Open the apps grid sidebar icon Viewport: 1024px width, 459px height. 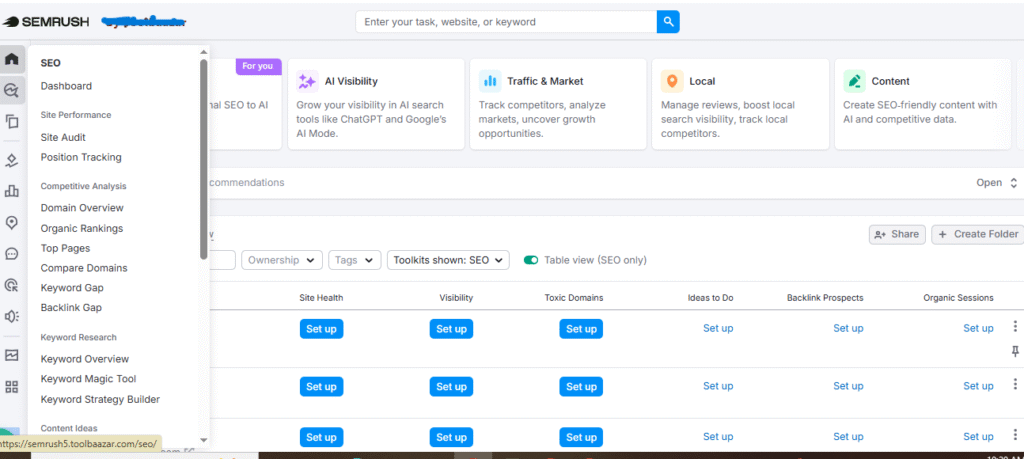pyautogui.click(x=11, y=387)
